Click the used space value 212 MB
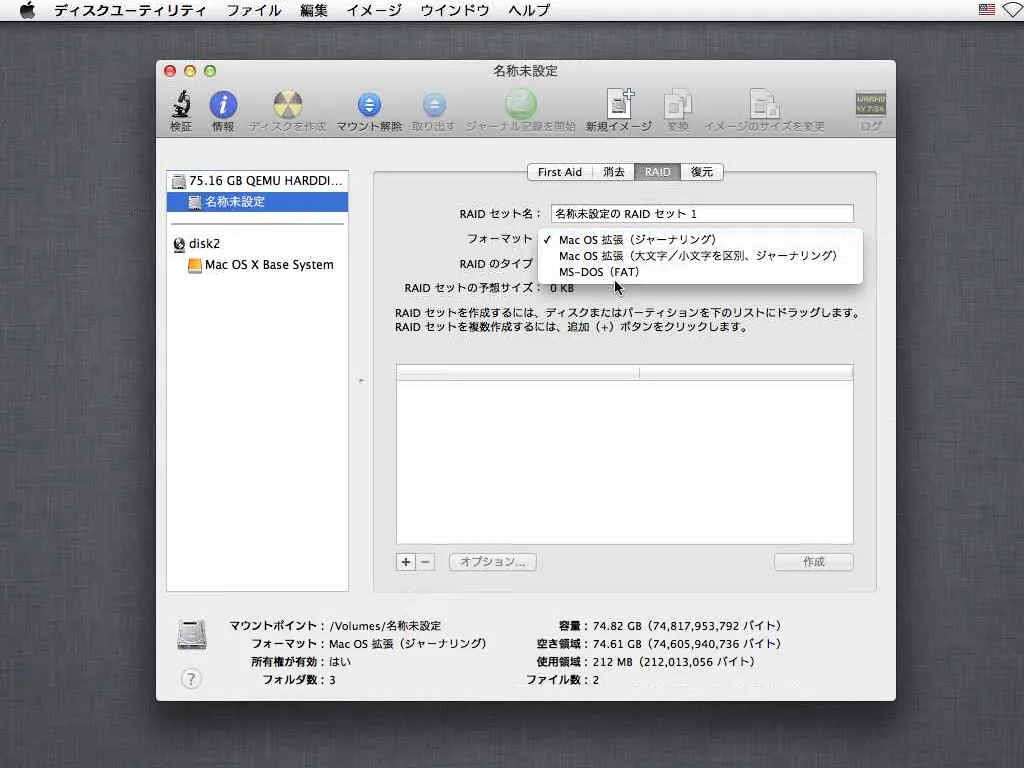The width and height of the screenshot is (1024, 768). (613, 662)
